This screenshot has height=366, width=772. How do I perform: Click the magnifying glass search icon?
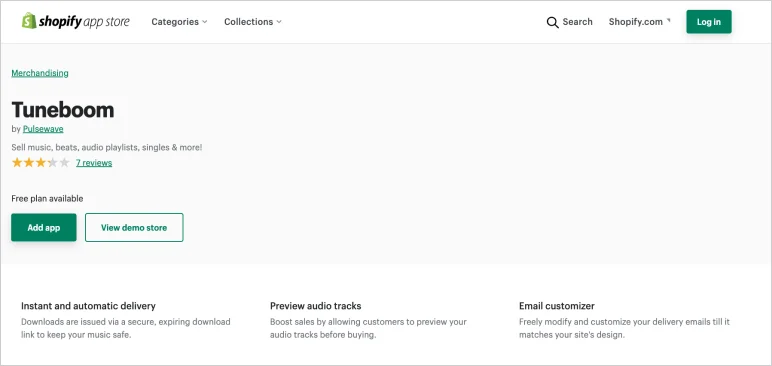[x=552, y=22]
